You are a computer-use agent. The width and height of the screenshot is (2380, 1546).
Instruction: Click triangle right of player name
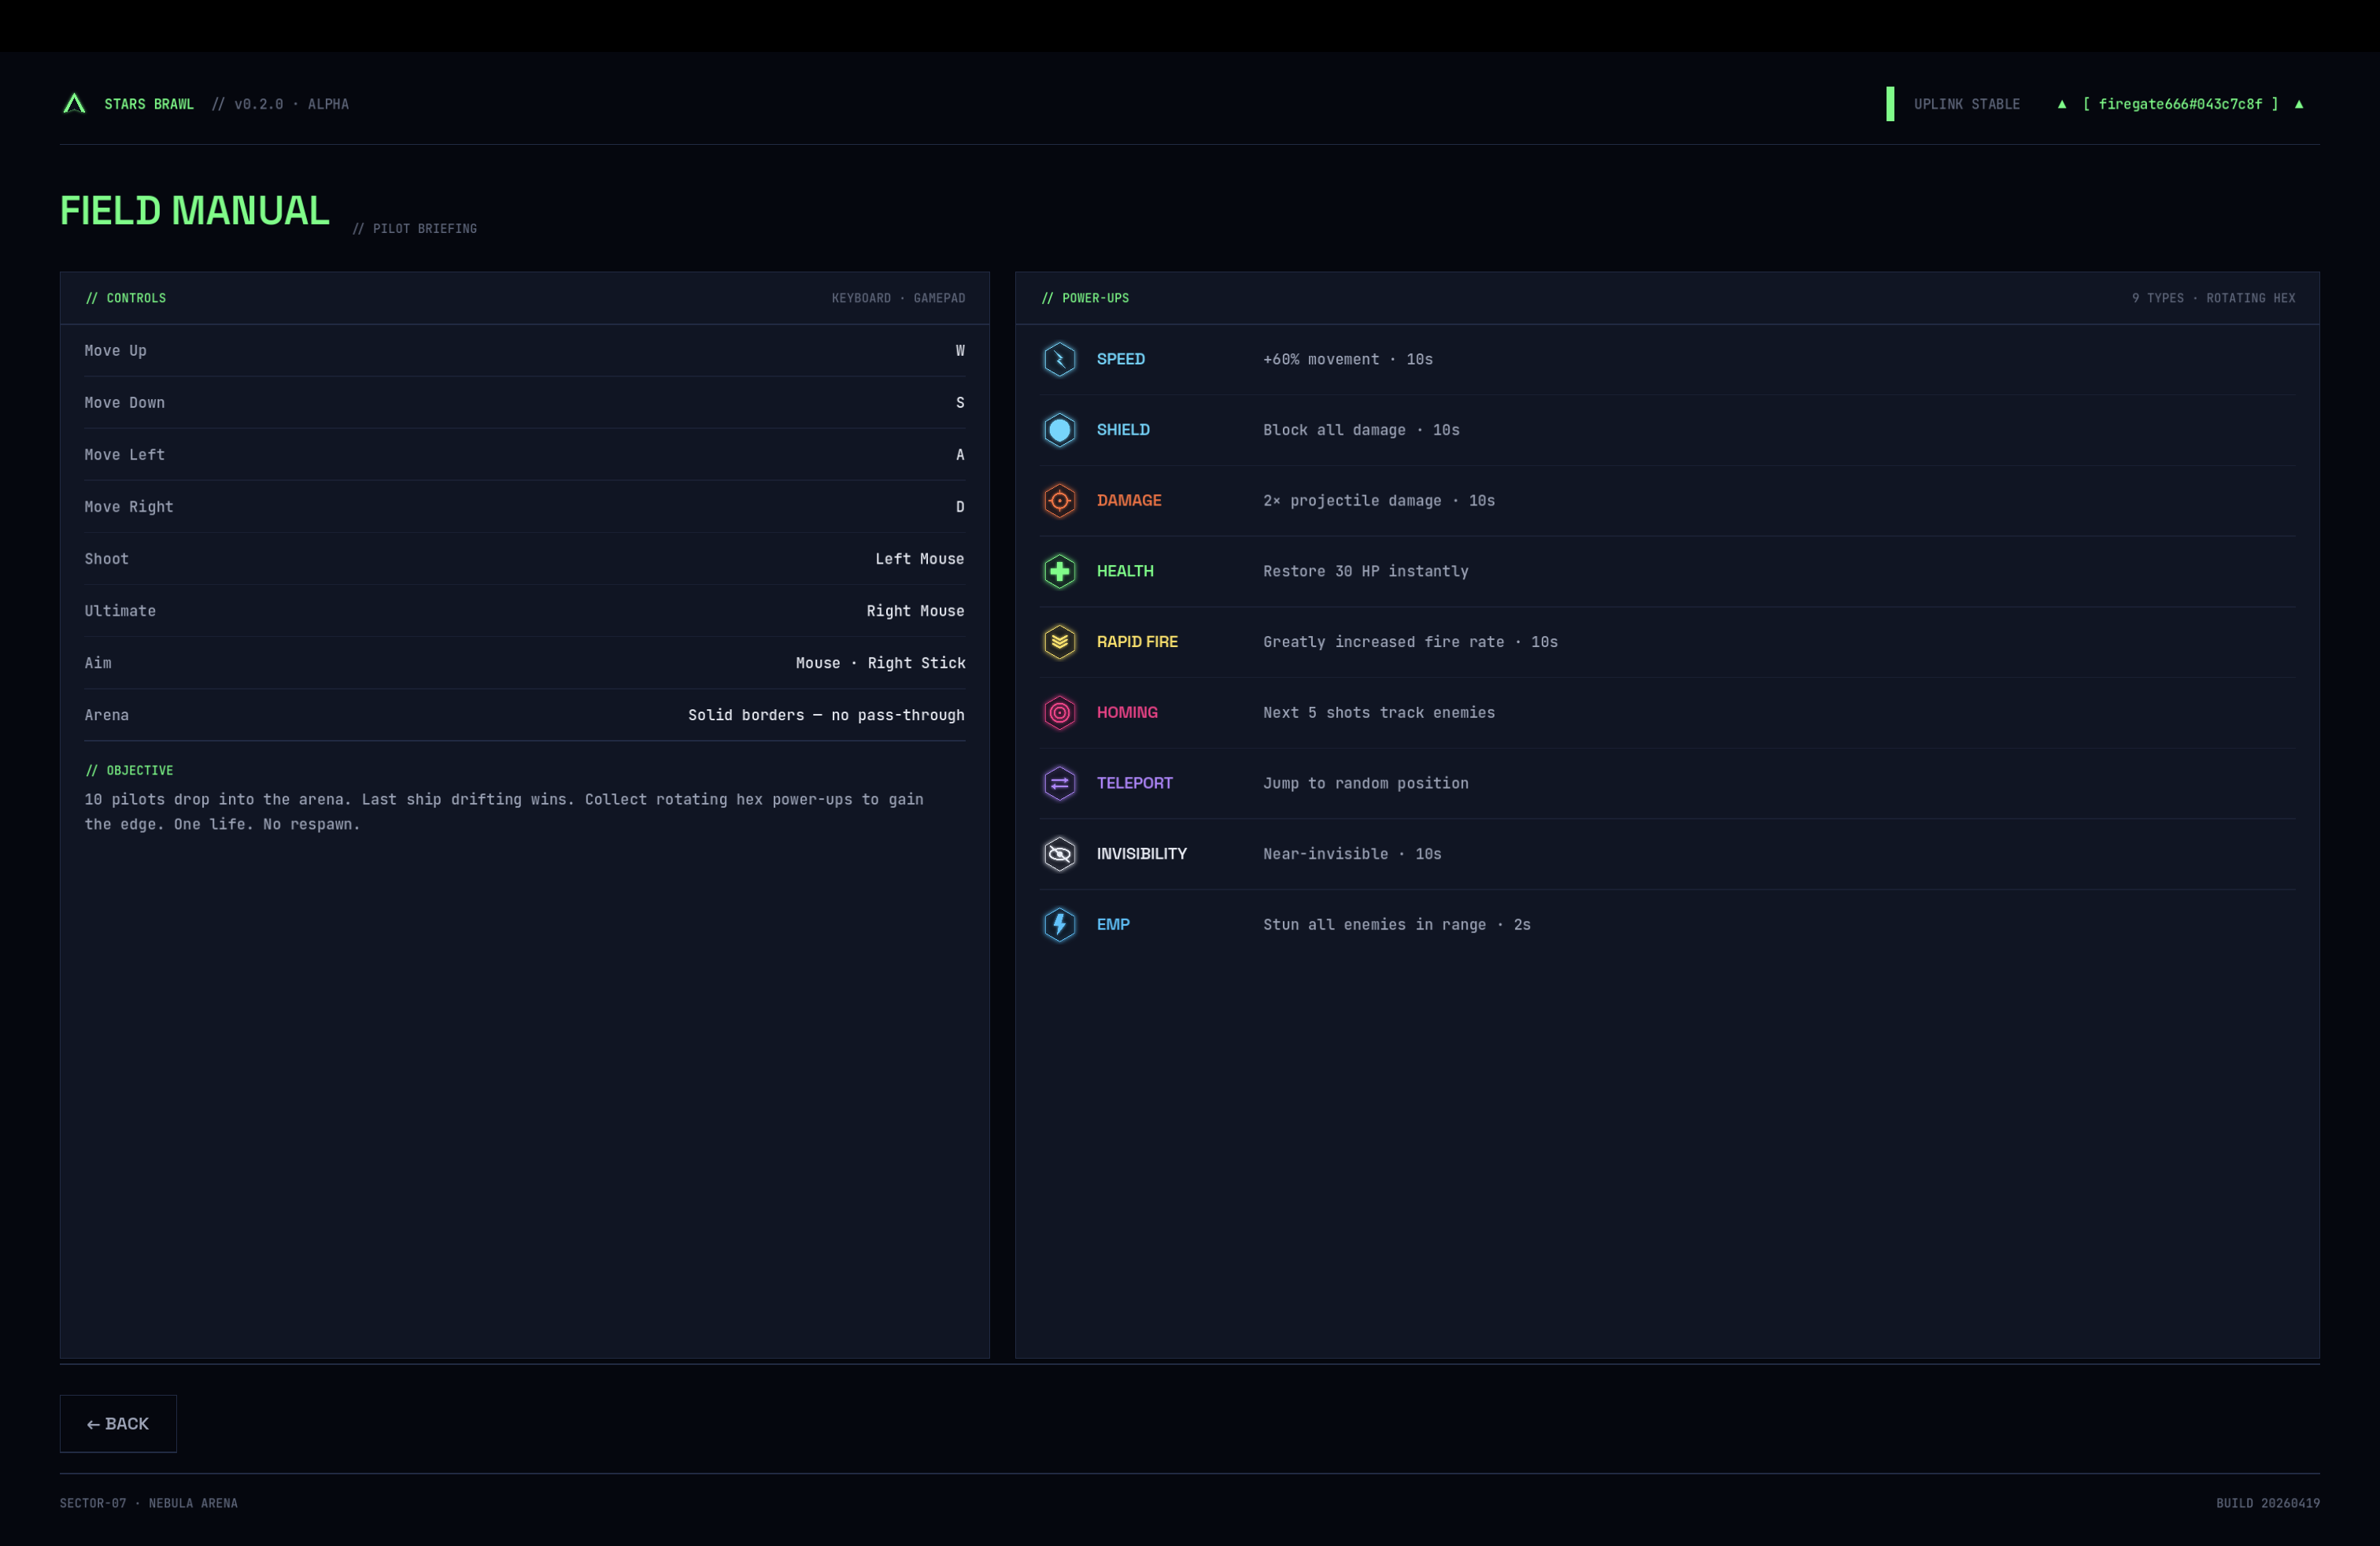click(2298, 104)
